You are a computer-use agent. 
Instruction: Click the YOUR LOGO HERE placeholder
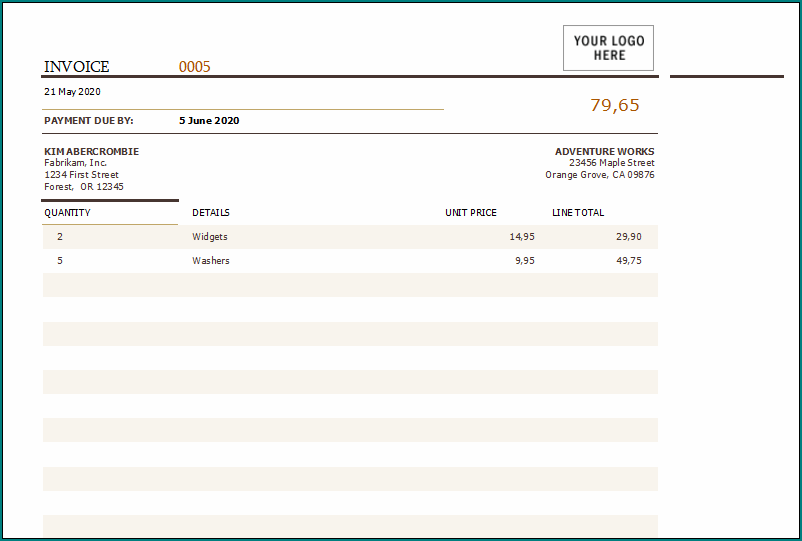pos(608,48)
